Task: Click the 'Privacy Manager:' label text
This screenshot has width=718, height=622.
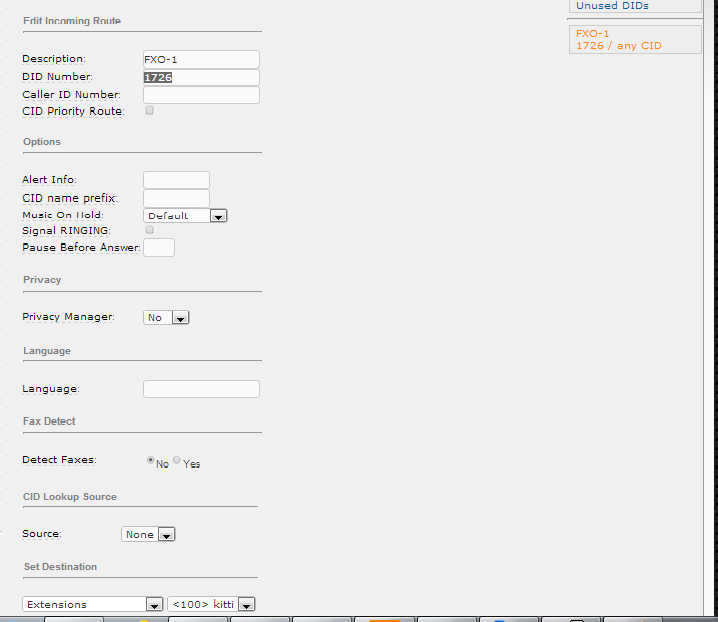Action: 68,317
